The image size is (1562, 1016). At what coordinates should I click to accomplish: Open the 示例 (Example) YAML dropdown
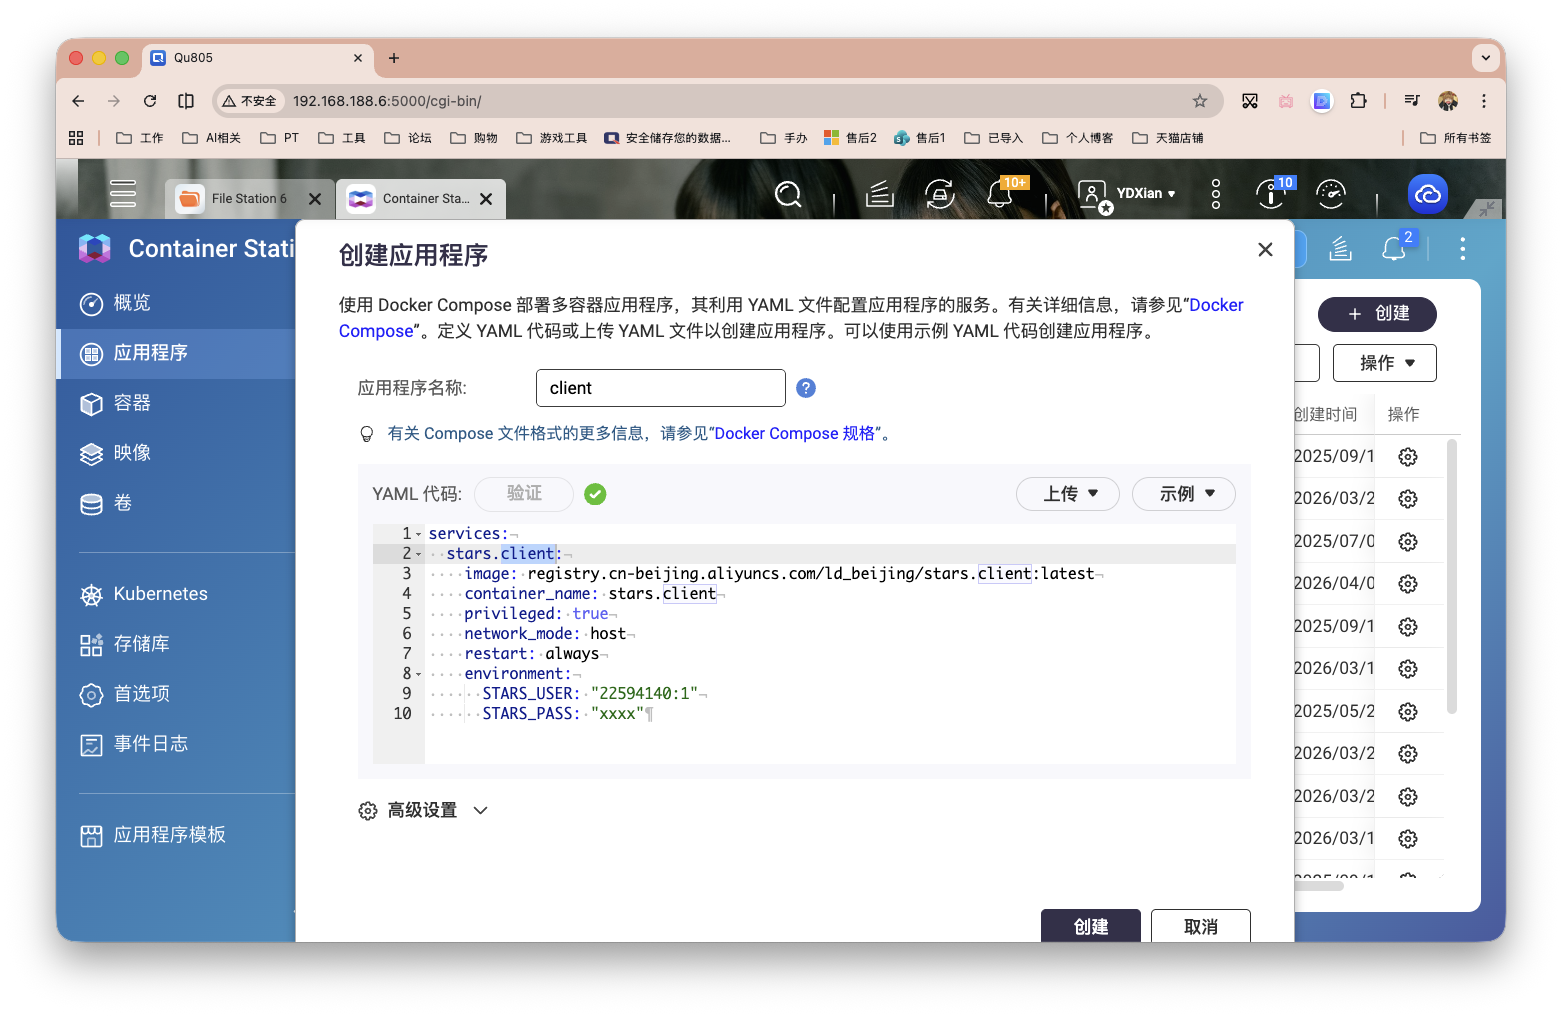click(1183, 493)
